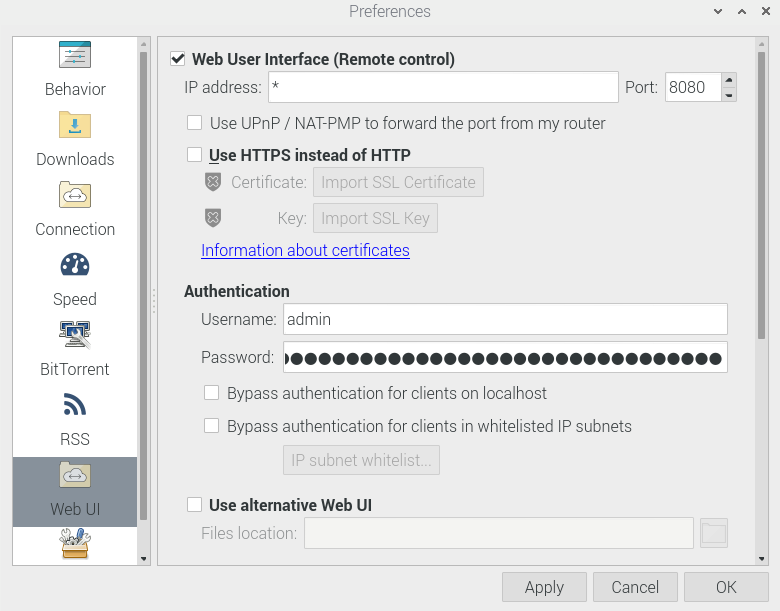Open the Behavior settings icon

pyautogui.click(x=75, y=54)
